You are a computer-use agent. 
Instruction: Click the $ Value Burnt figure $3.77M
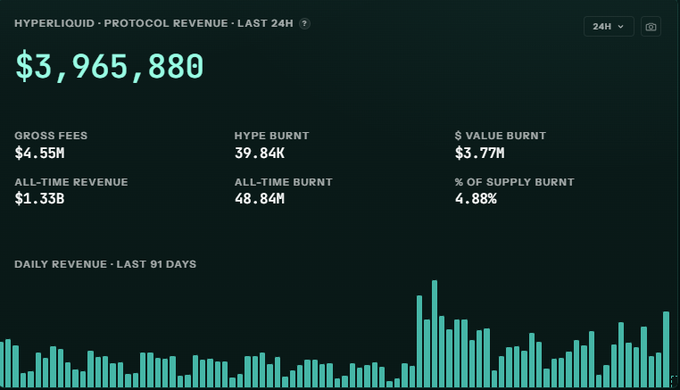coord(480,153)
